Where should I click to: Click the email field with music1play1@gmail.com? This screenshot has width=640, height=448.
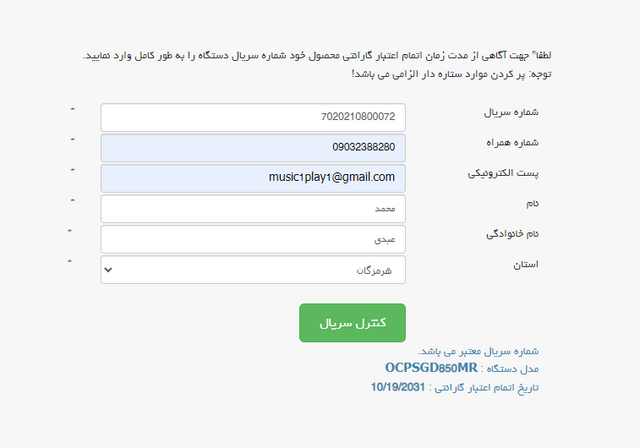[252, 178]
